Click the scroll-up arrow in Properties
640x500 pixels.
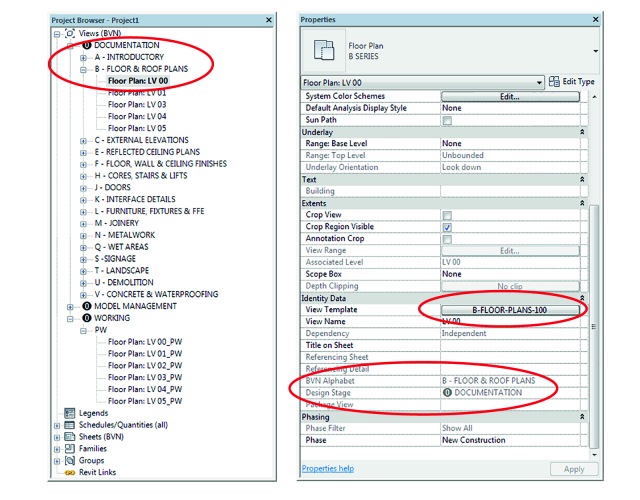[594, 97]
